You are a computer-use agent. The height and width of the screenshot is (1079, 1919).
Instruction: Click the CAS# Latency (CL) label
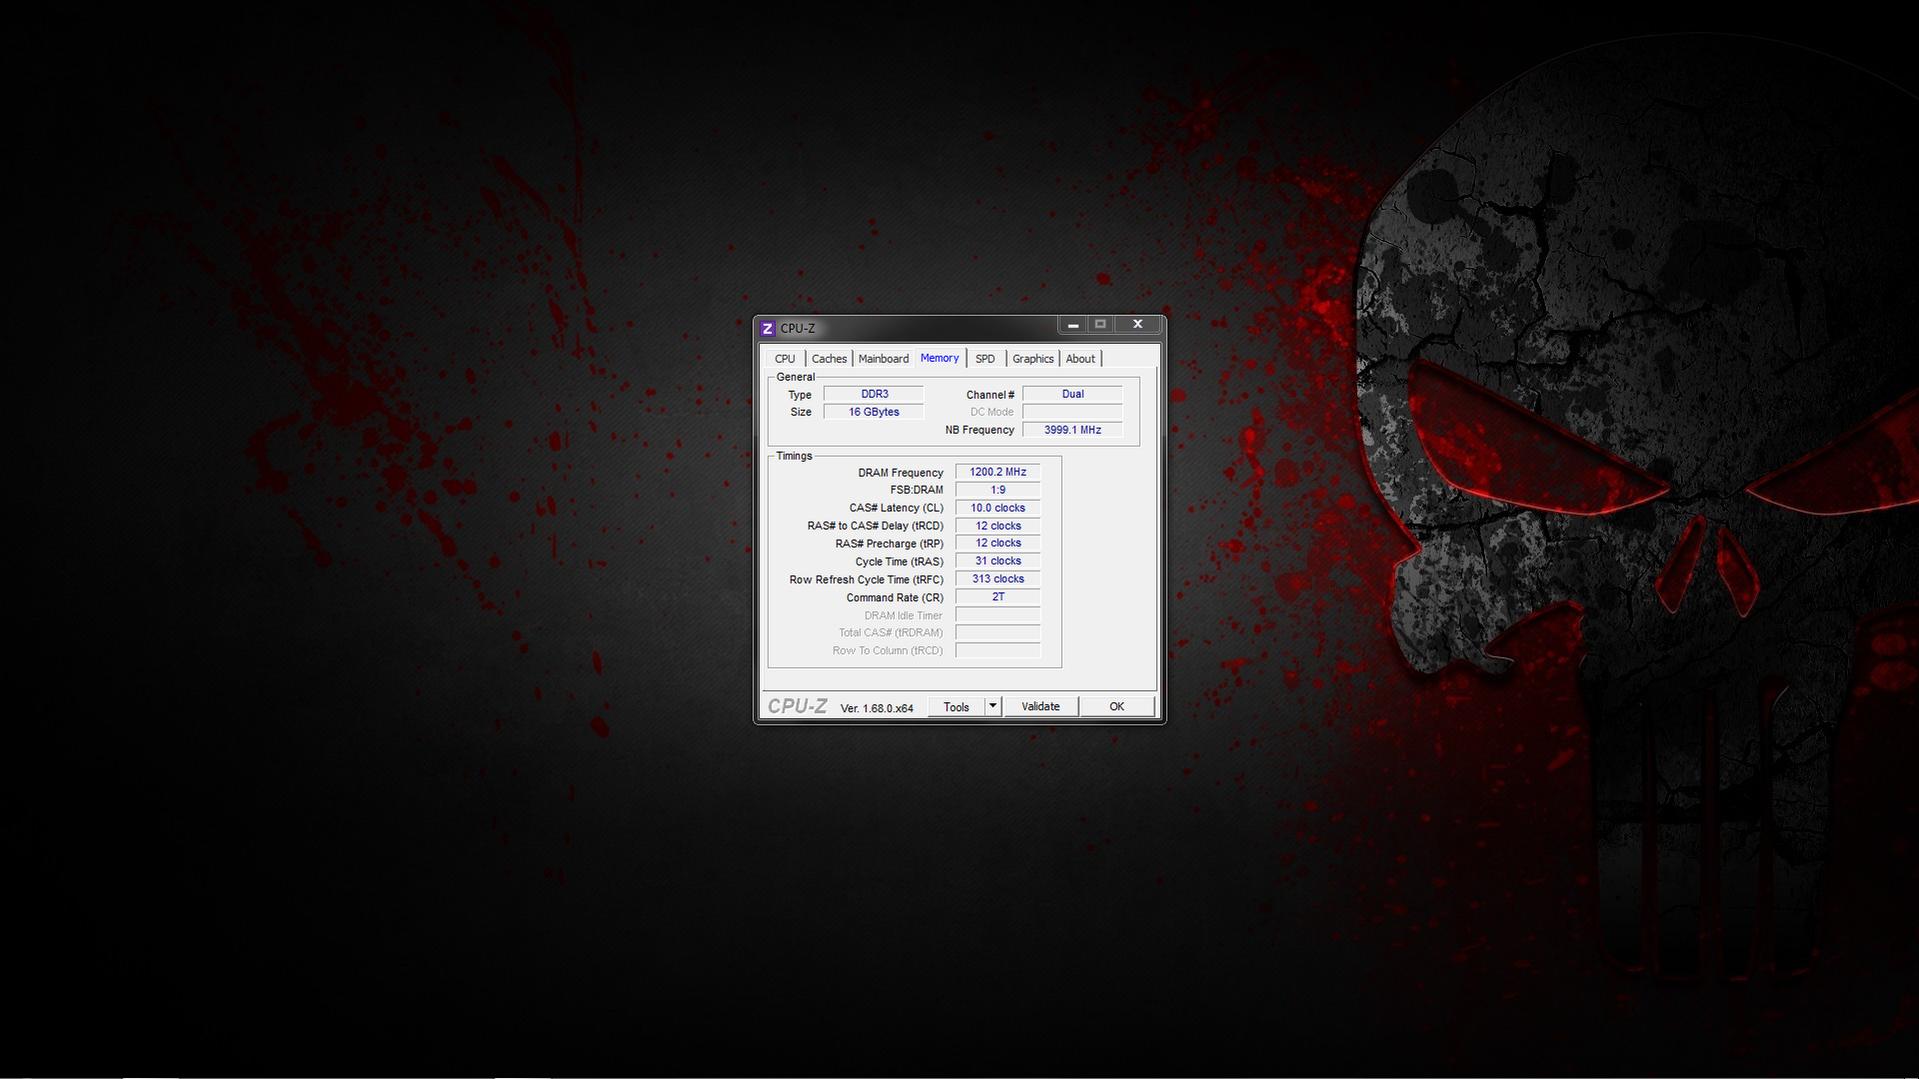coord(896,508)
